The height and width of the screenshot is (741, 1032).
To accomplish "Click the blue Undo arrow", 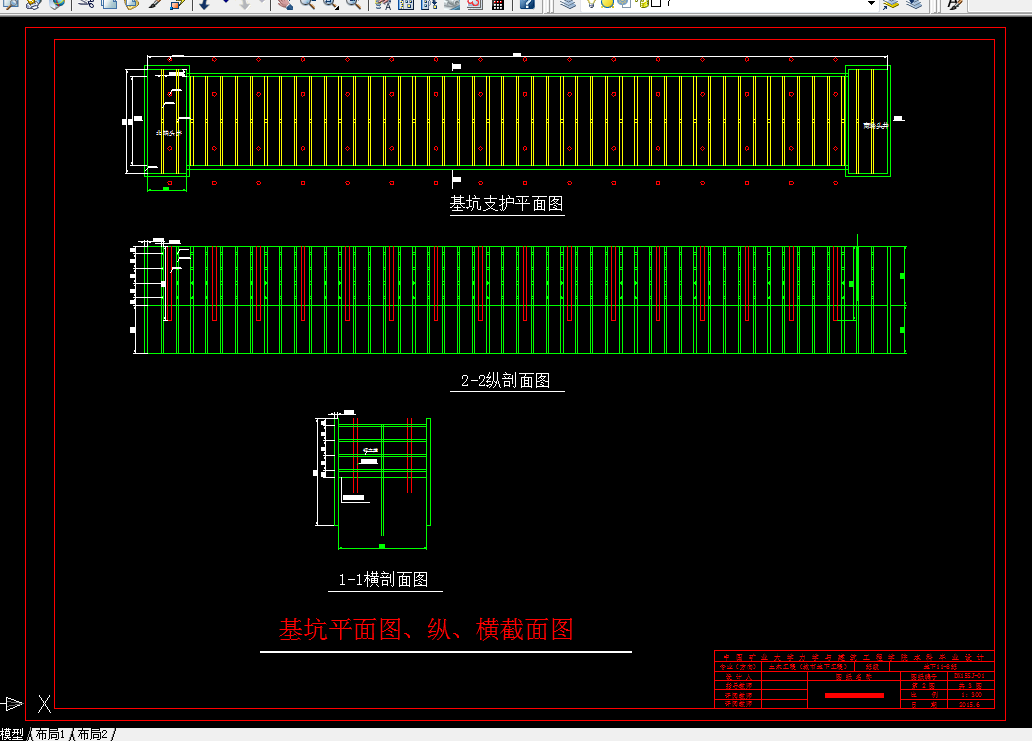I will (x=205, y=3).
